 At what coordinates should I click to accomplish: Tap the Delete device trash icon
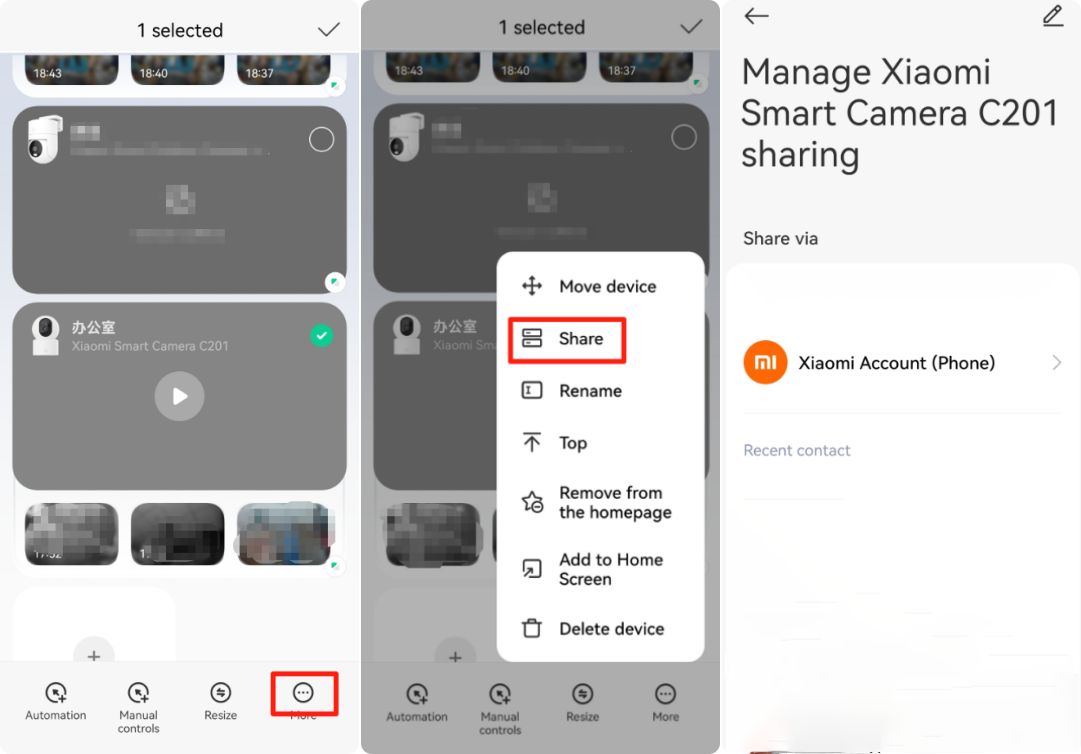pyautogui.click(x=532, y=629)
